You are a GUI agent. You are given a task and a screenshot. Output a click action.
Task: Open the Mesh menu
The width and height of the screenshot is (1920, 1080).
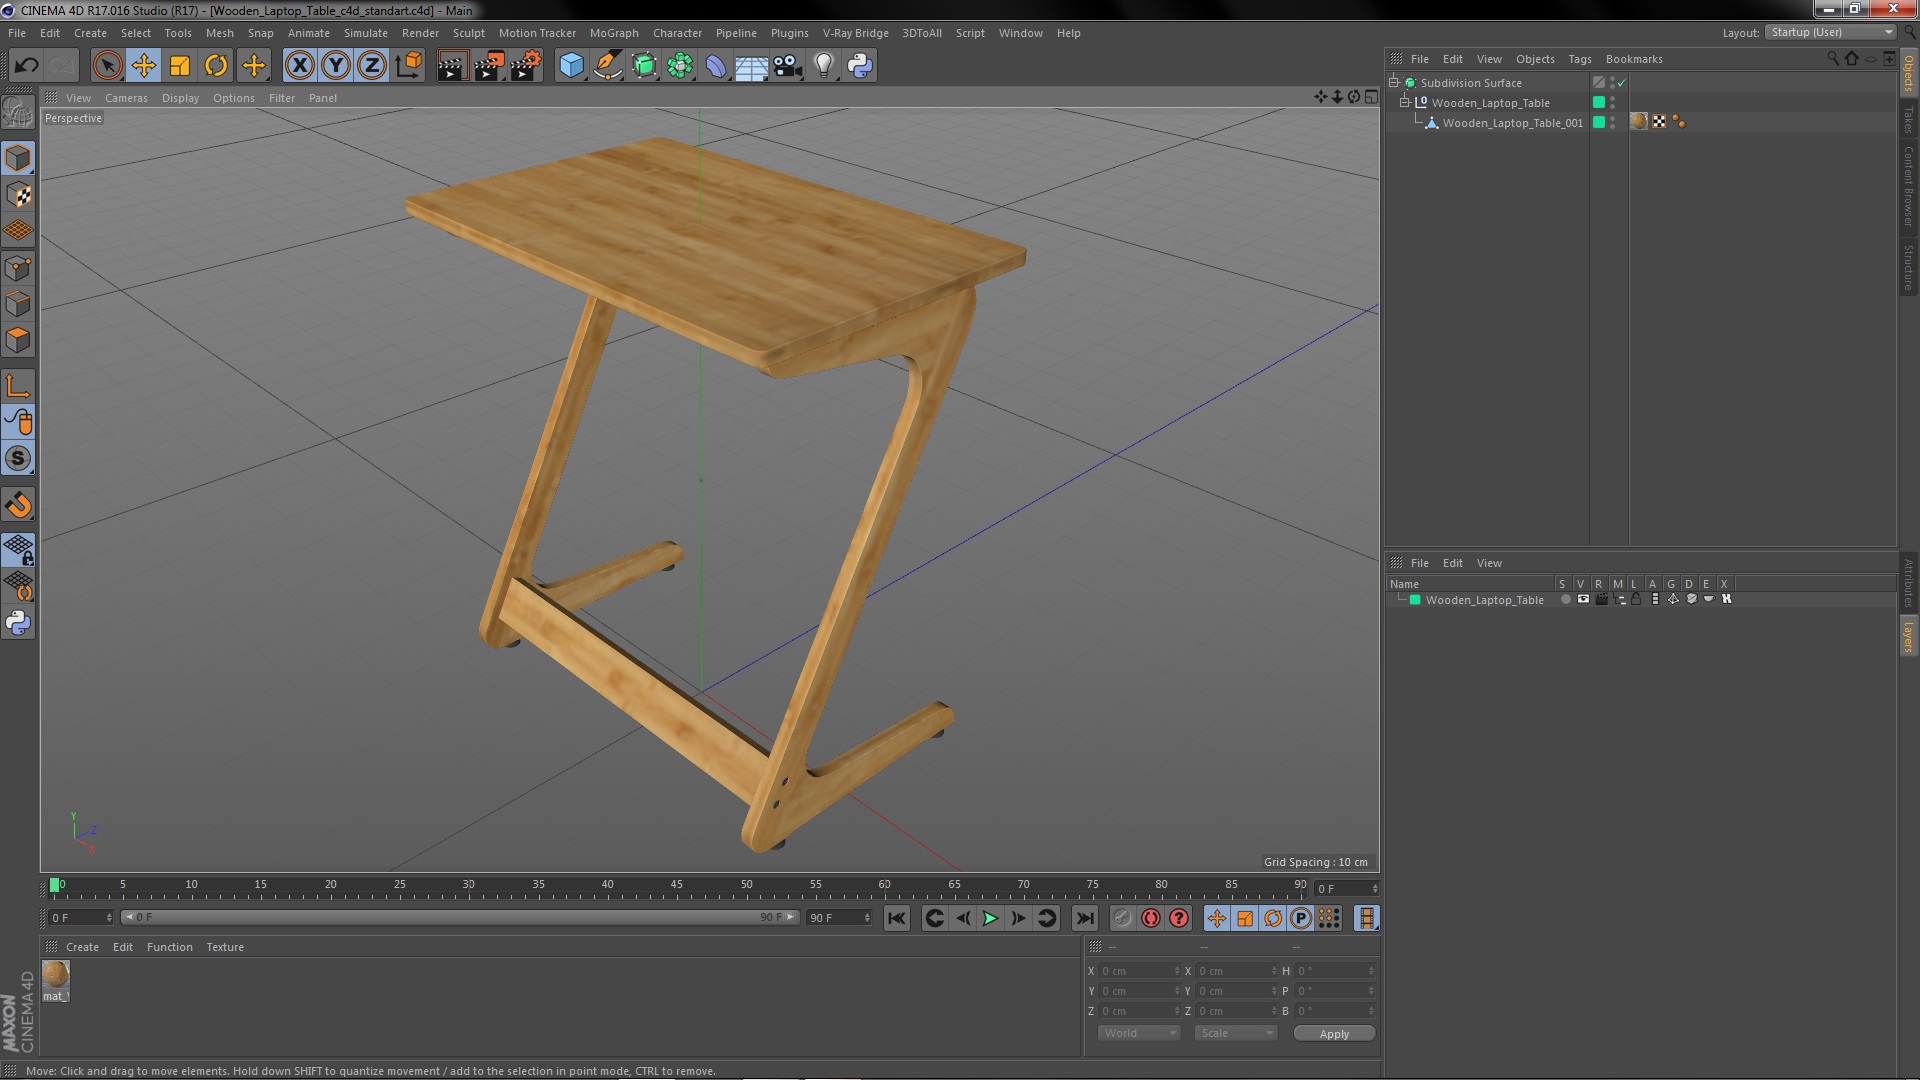219,33
